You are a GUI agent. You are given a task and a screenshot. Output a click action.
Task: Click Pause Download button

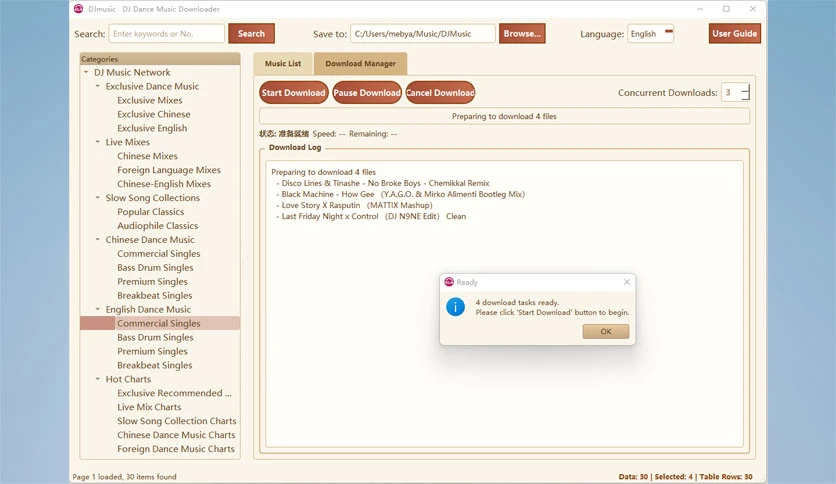pos(367,93)
